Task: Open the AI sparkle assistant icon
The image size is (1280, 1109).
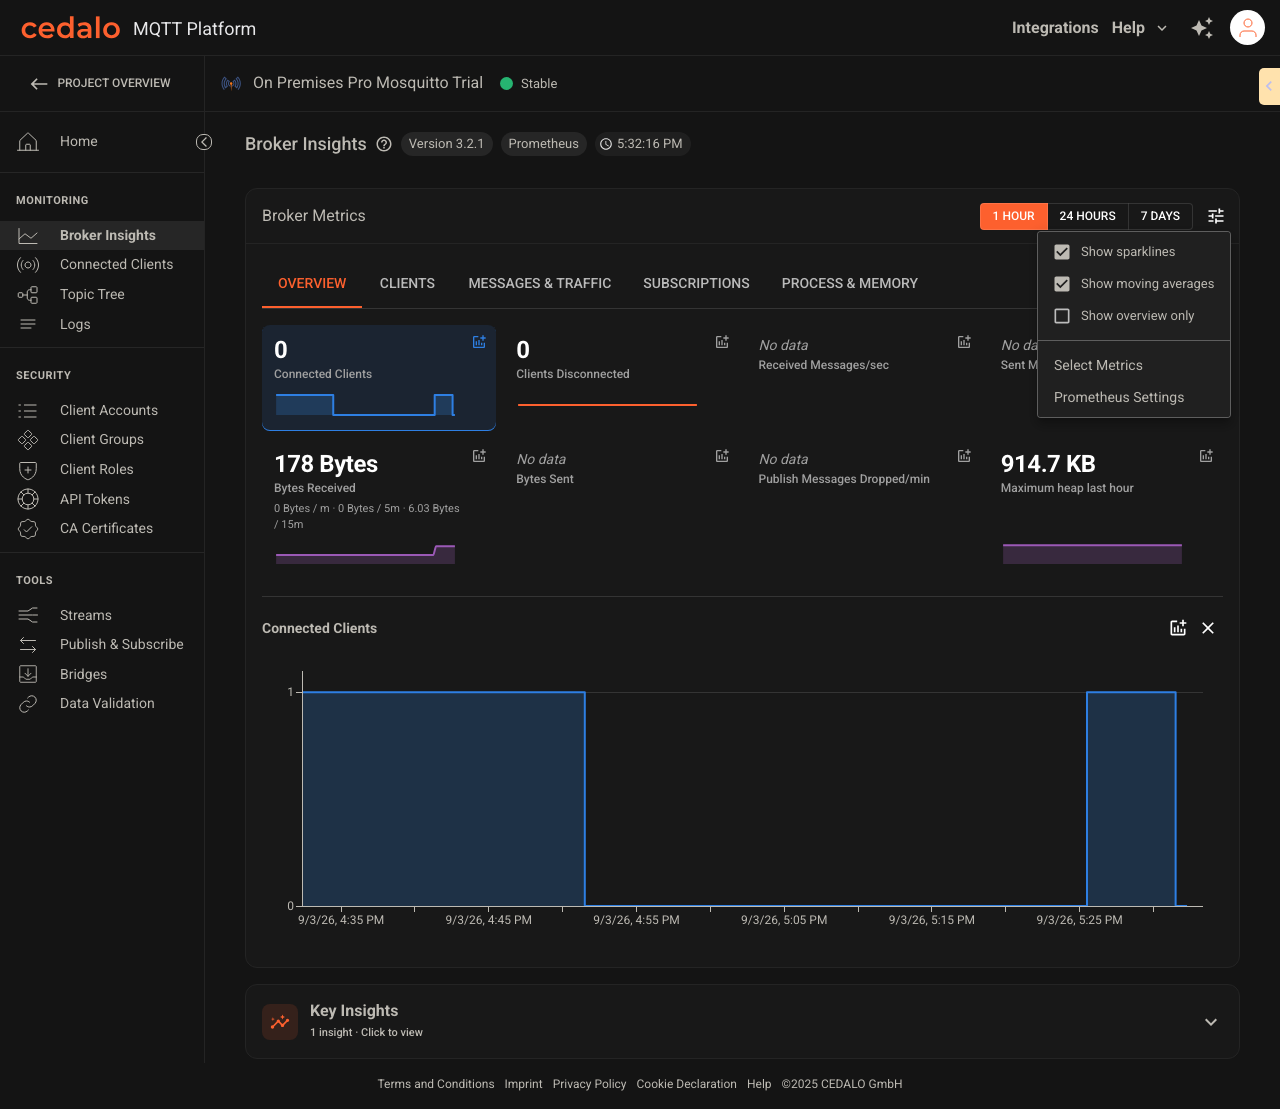Action: coord(1202,28)
